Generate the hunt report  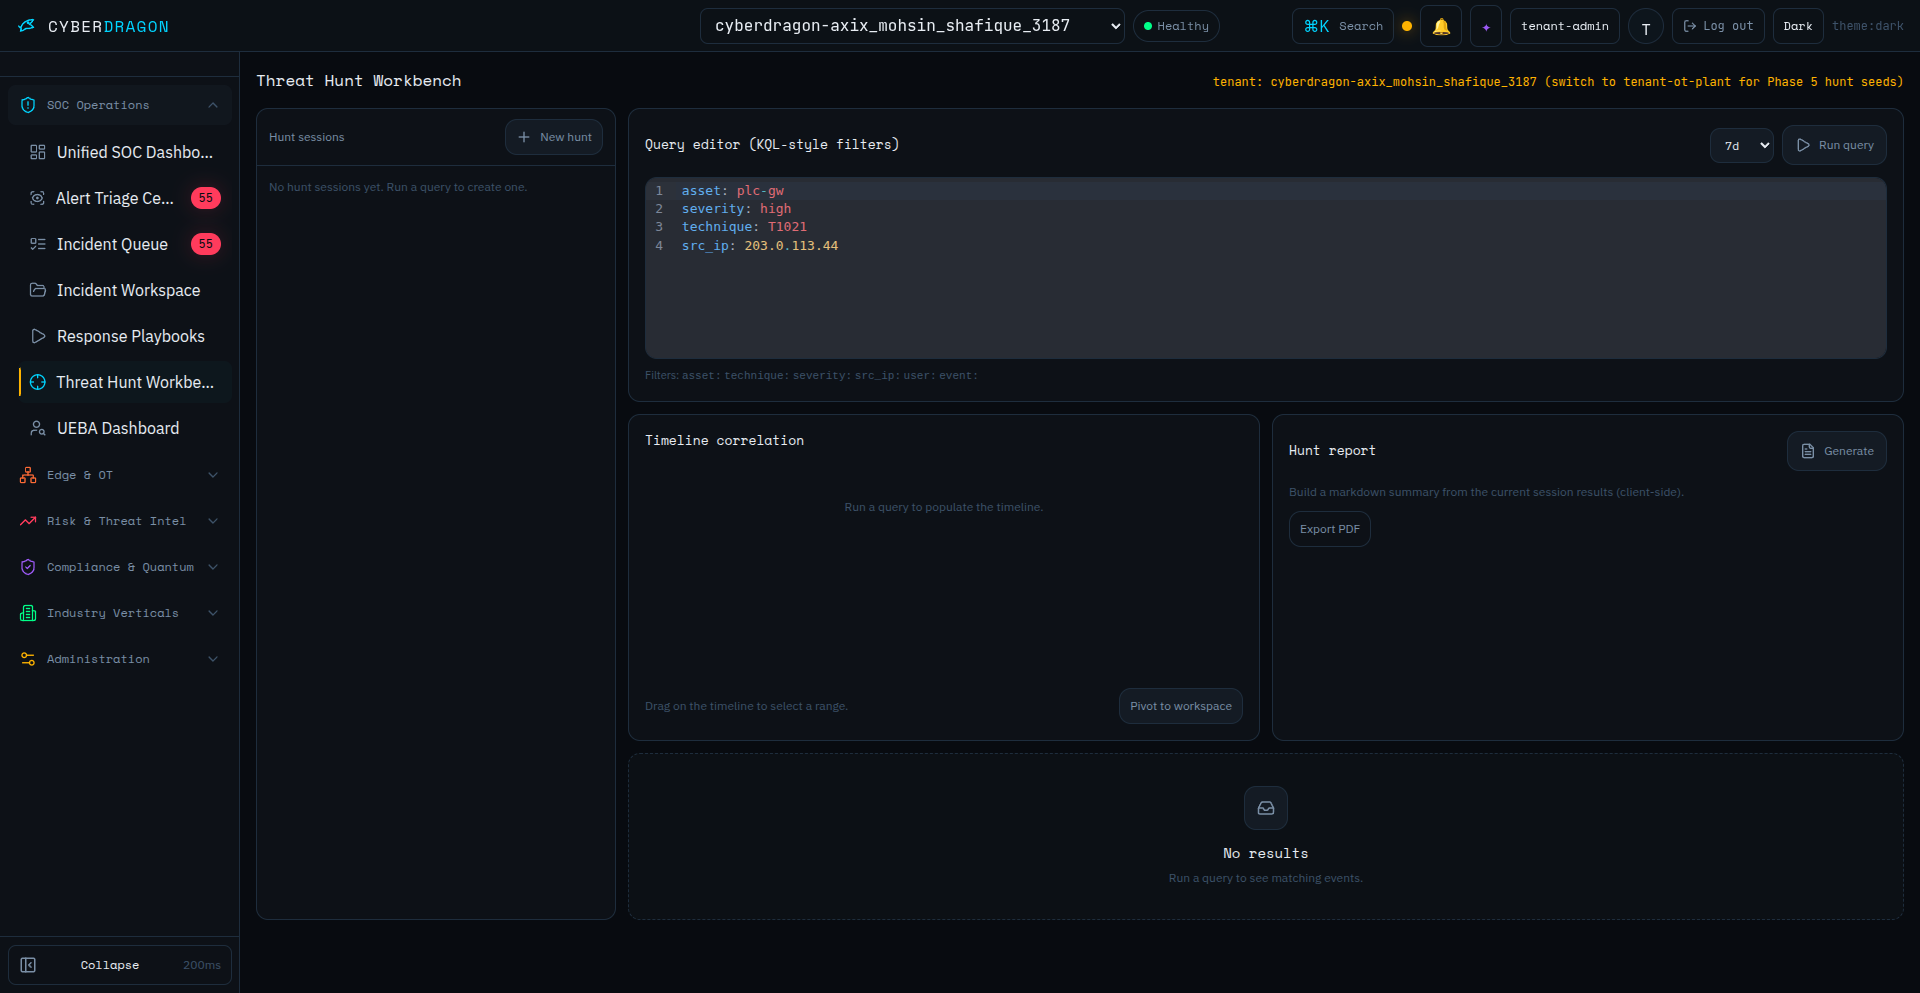click(x=1837, y=451)
